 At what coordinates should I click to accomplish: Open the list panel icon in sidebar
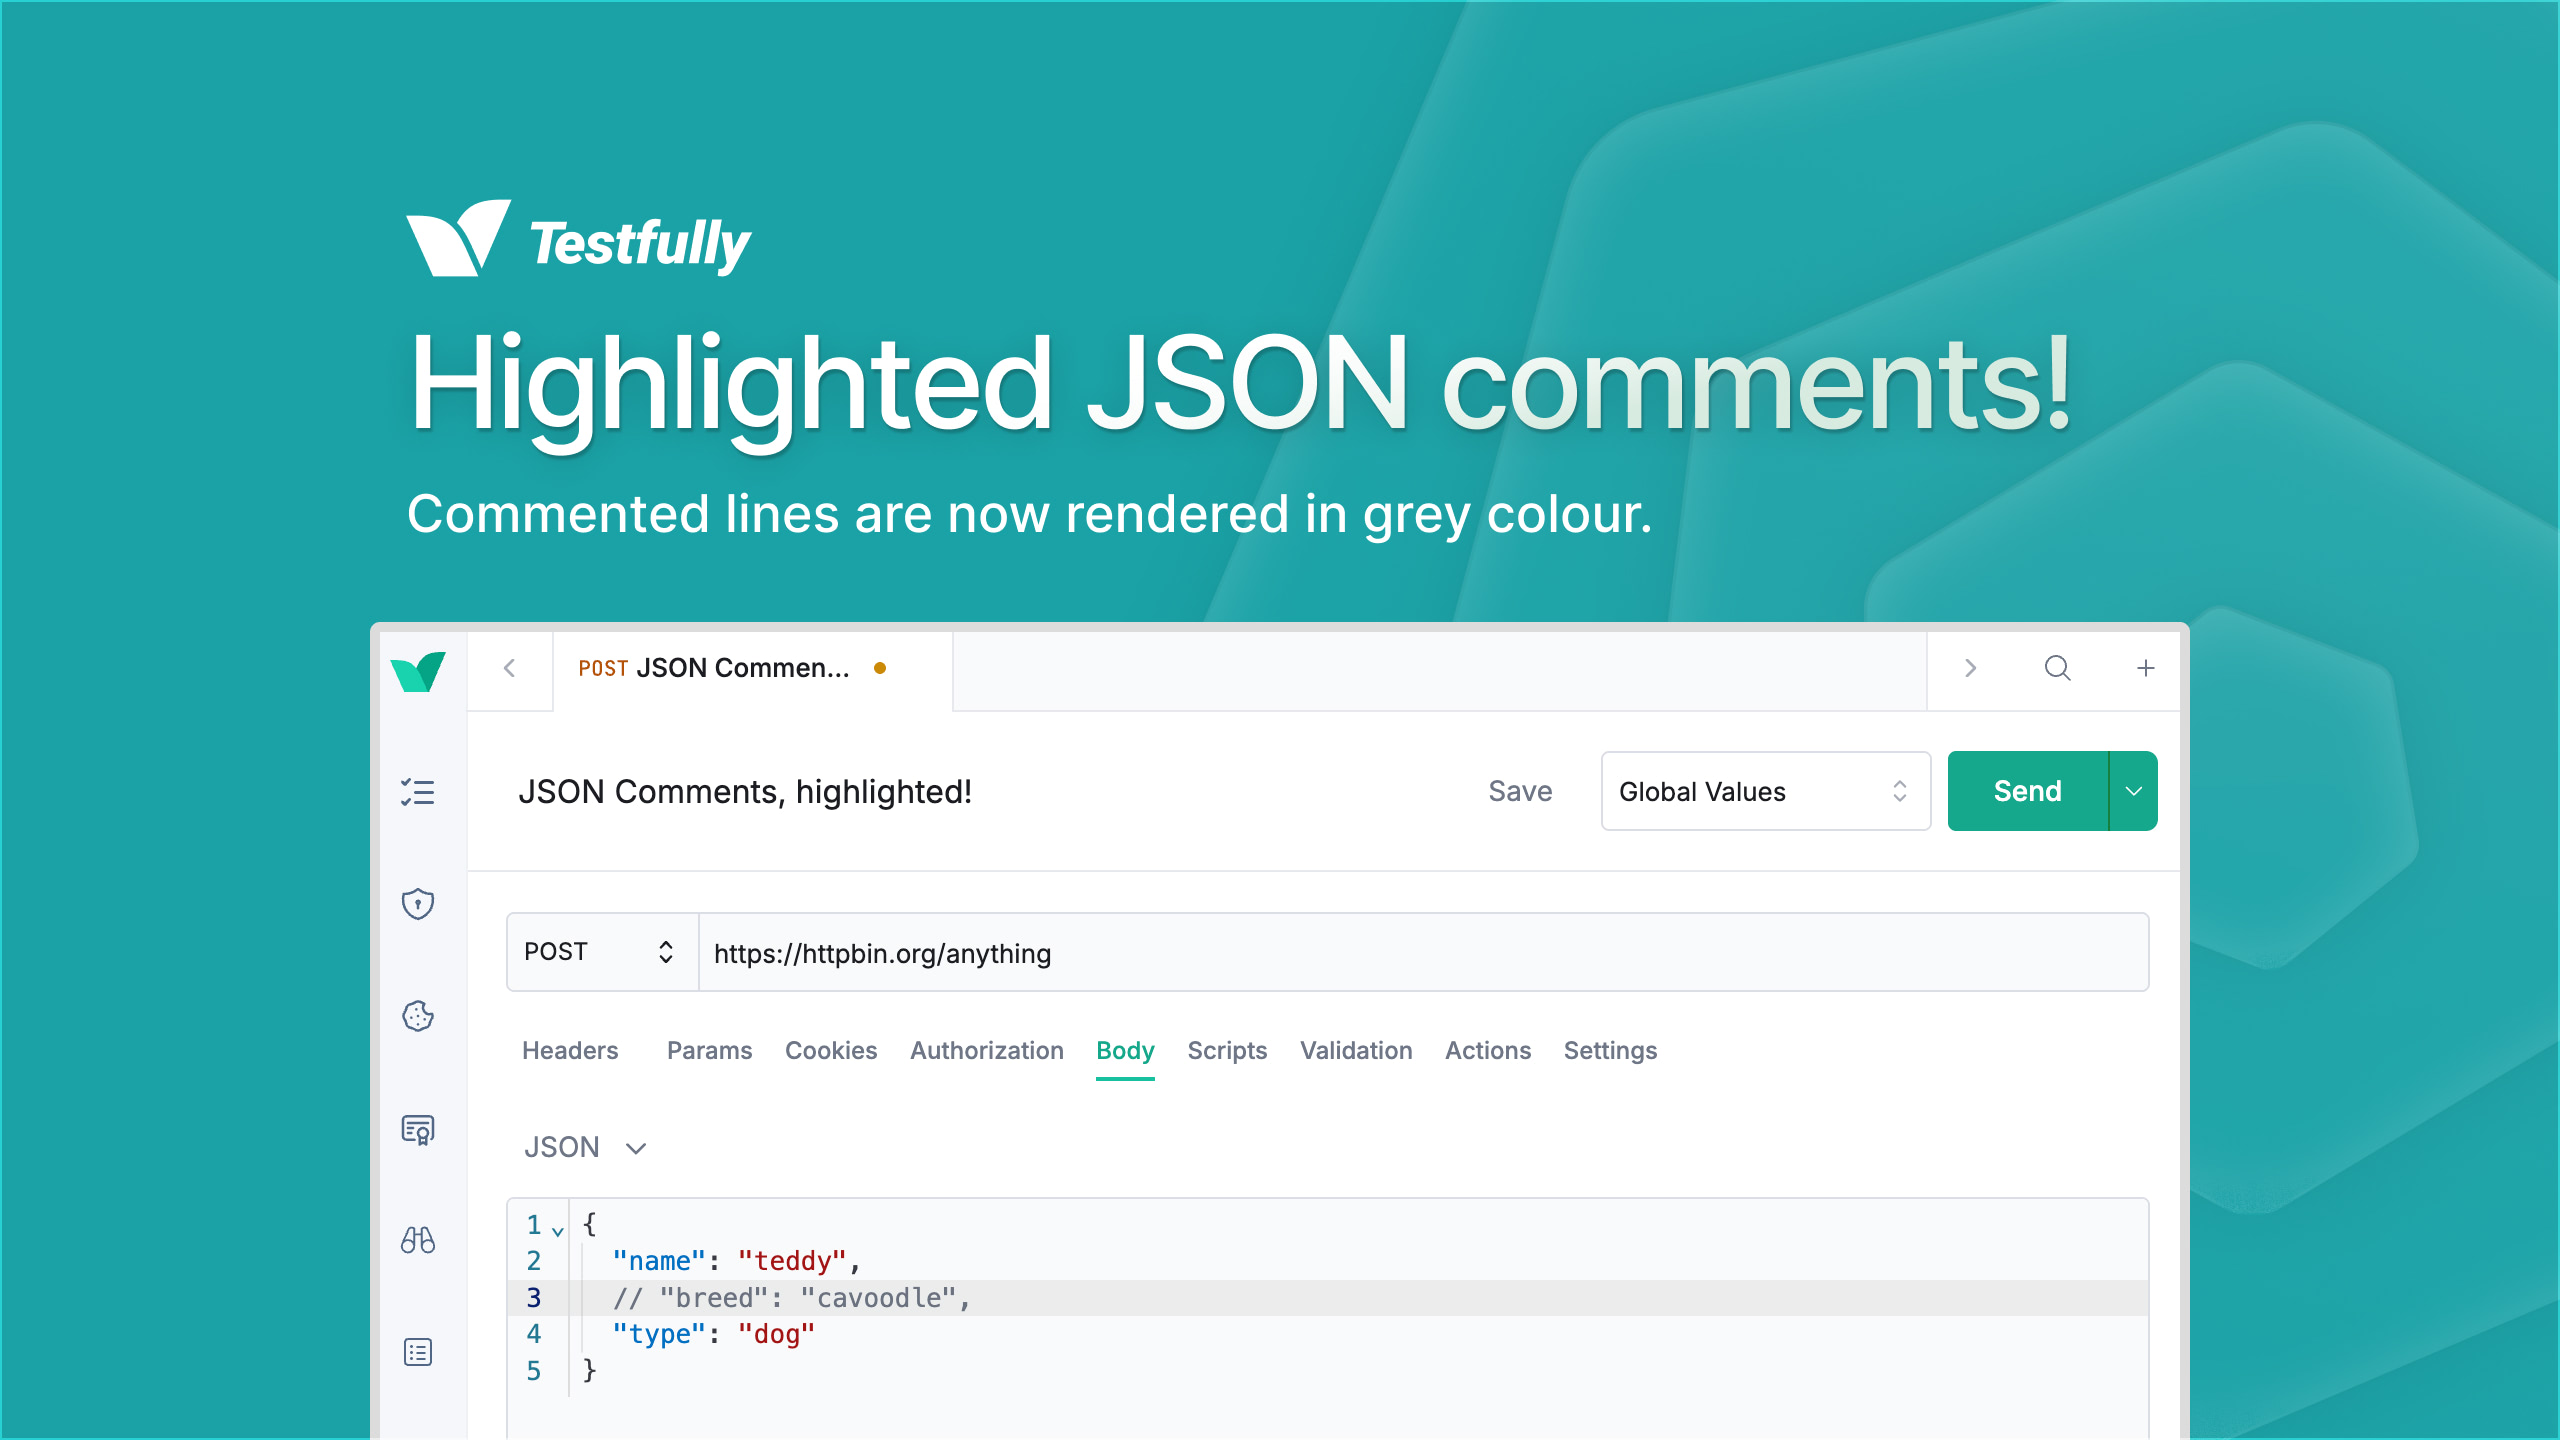point(418,1352)
